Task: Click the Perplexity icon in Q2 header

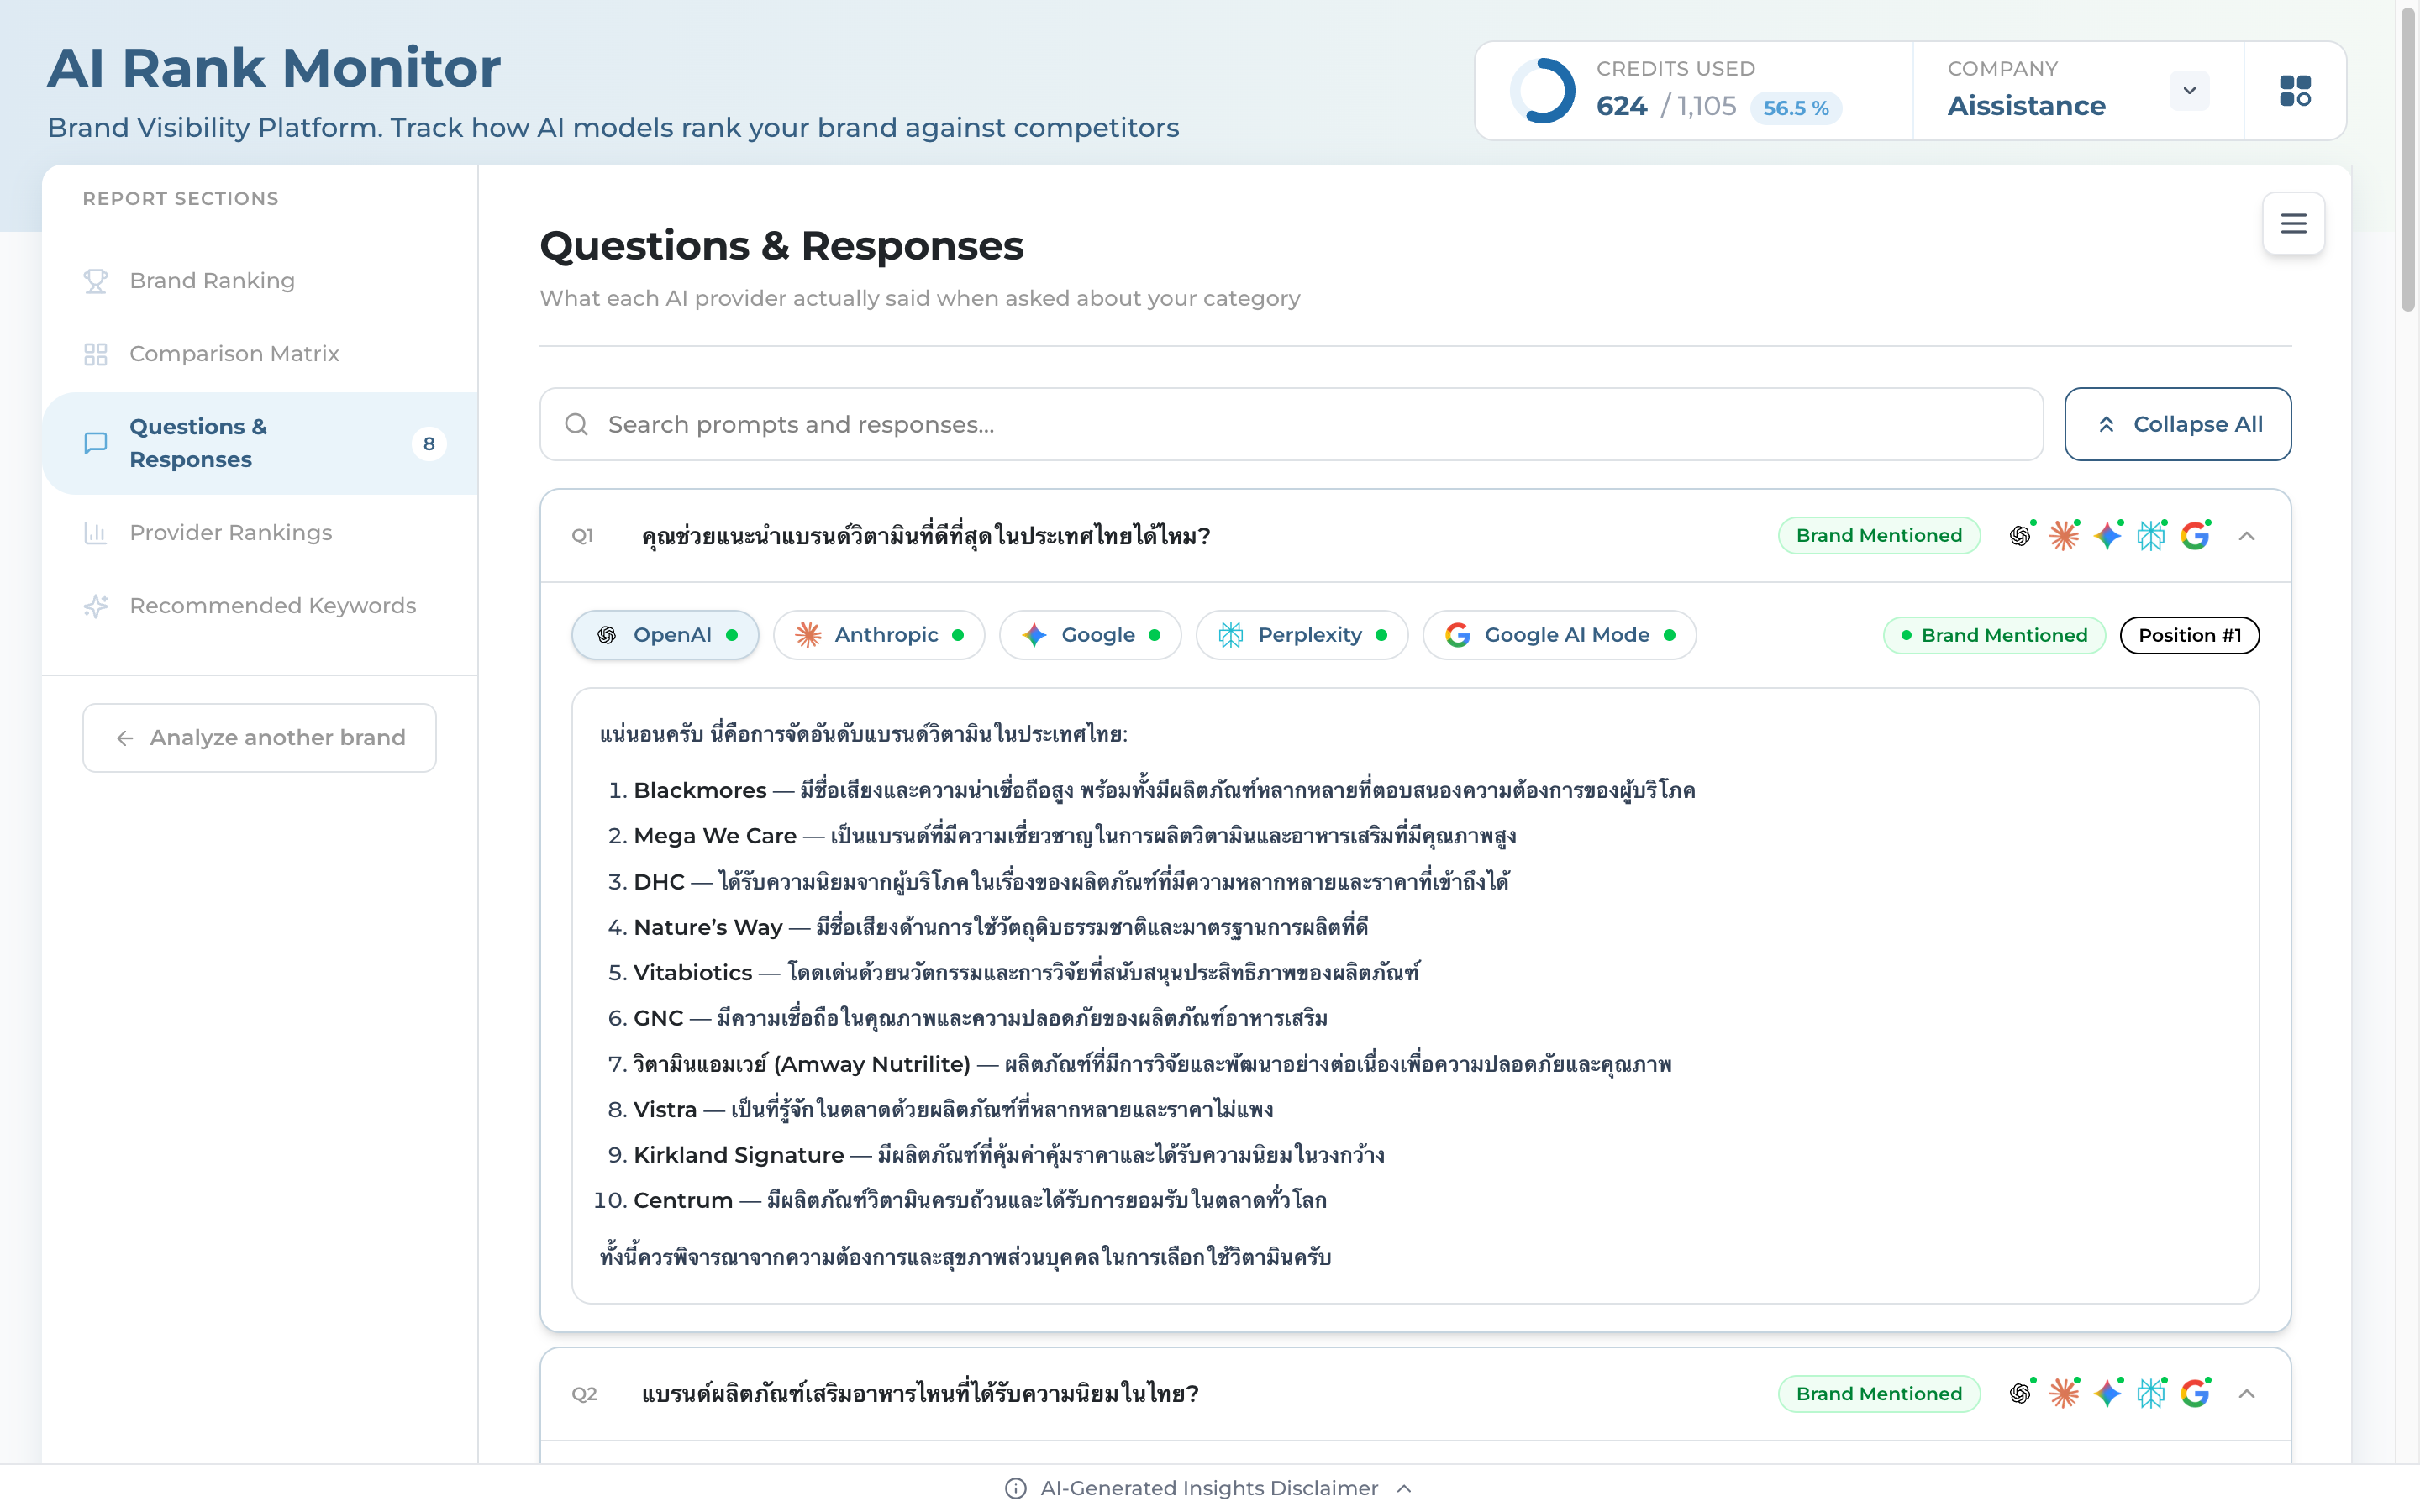Action: click(x=2151, y=1393)
